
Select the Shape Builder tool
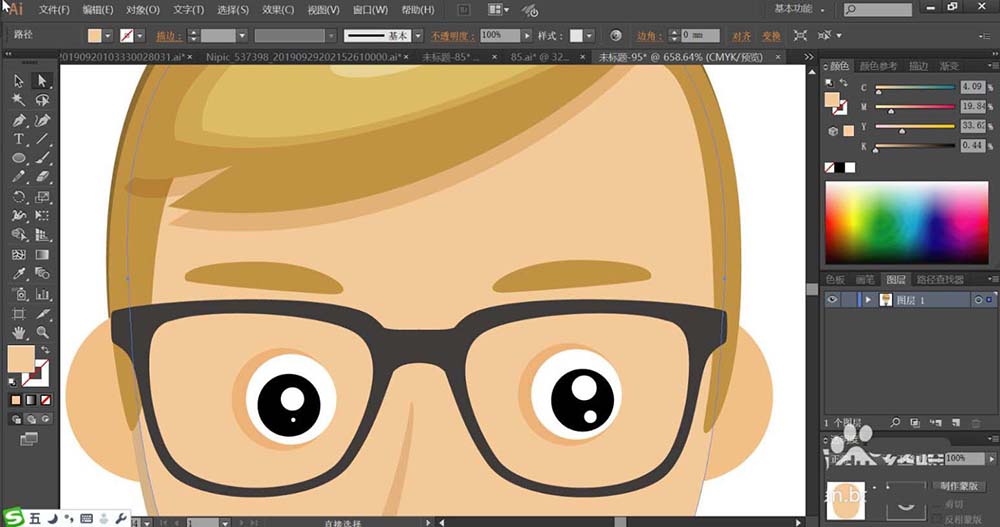pos(18,235)
